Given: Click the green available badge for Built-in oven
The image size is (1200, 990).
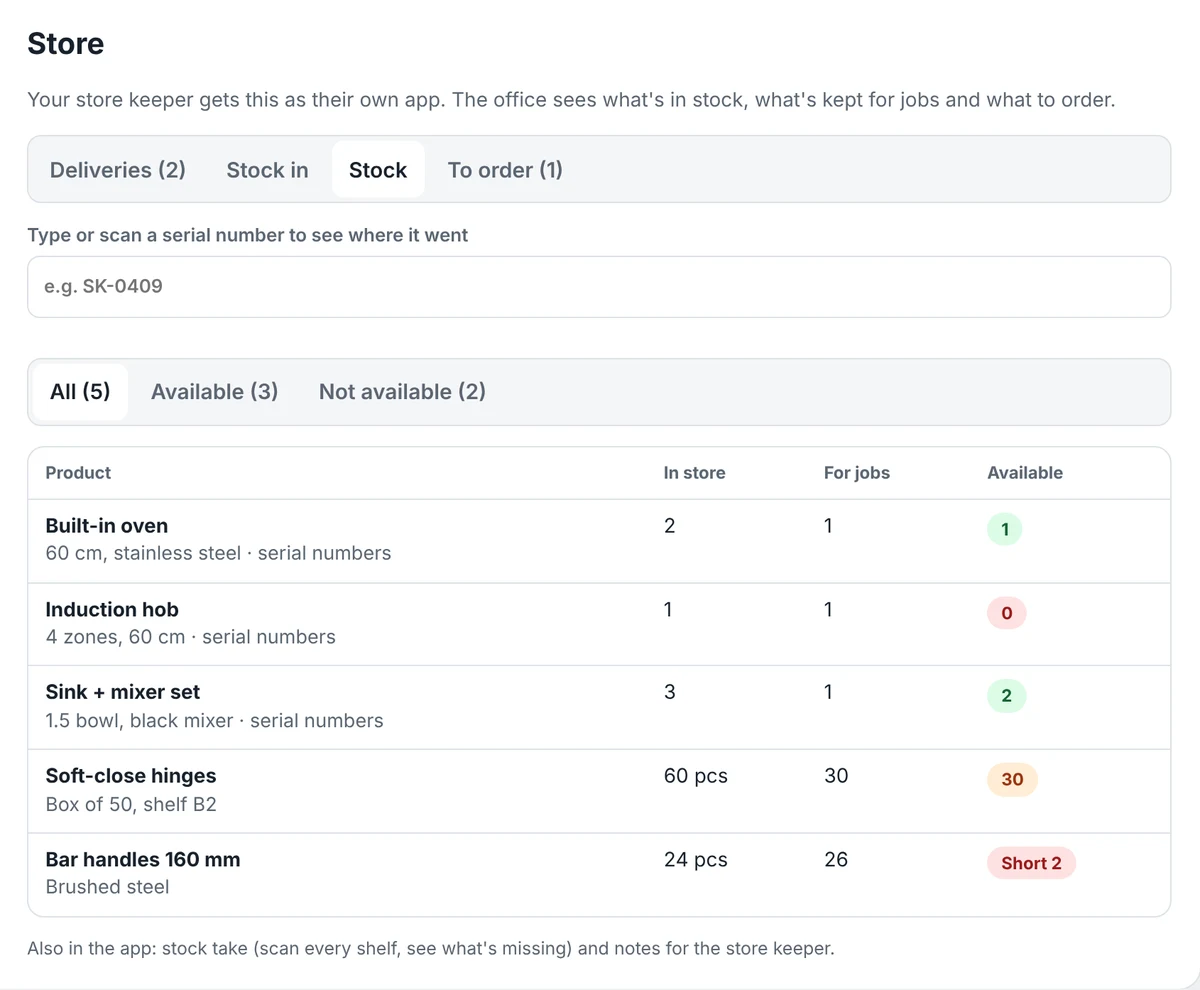Looking at the screenshot, I should (1005, 530).
